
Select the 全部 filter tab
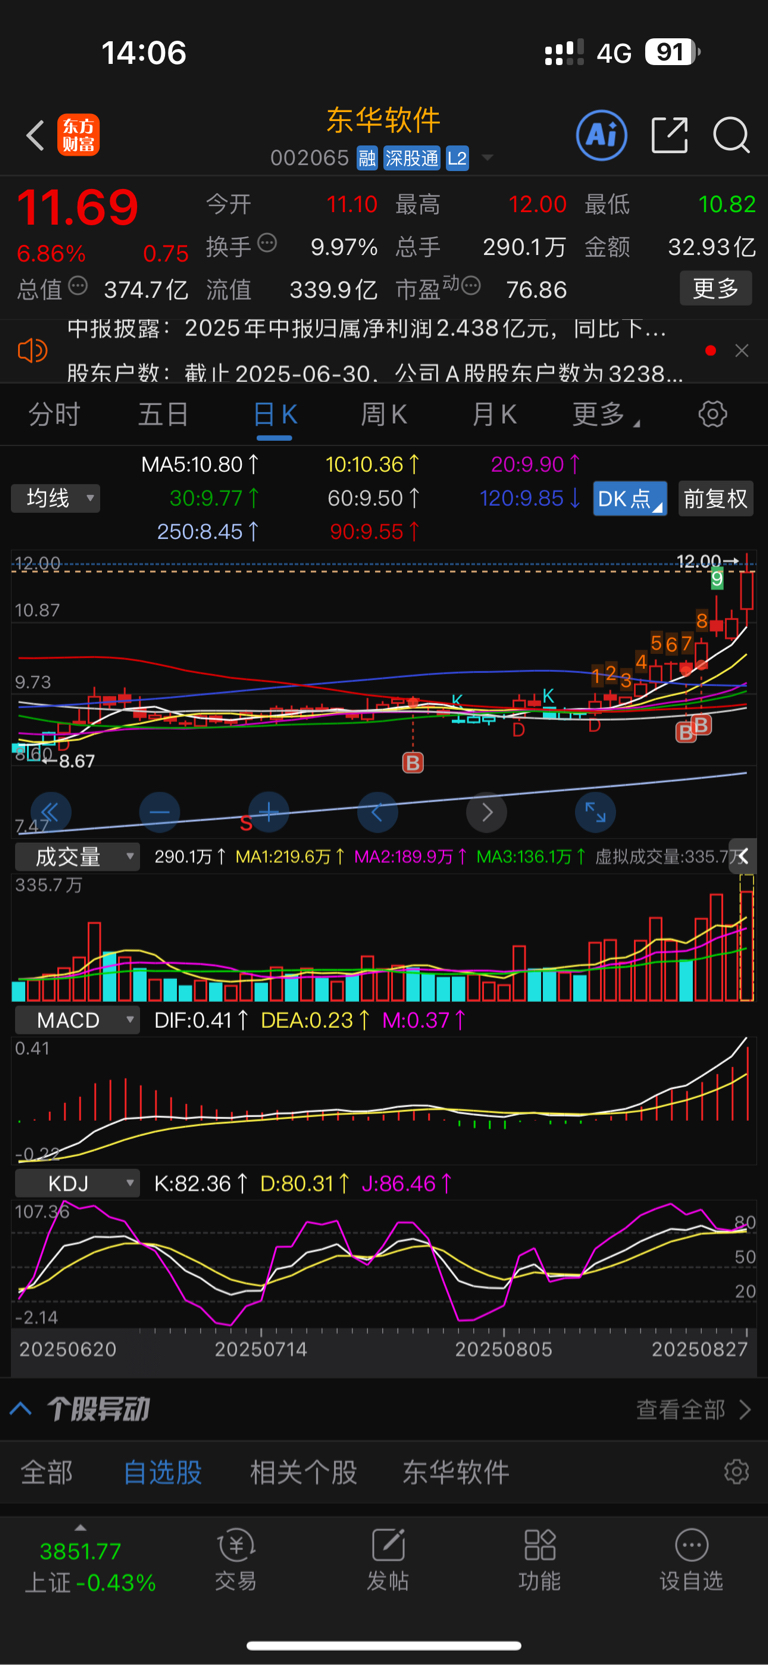tap(47, 1472)
